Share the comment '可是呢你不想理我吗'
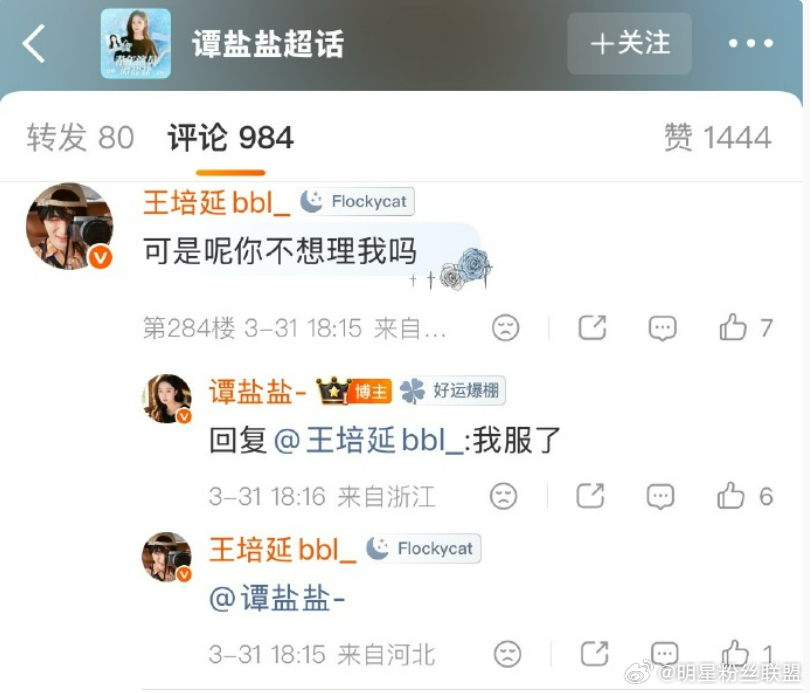This screenshot has width=810, height=693. point(592,327)
